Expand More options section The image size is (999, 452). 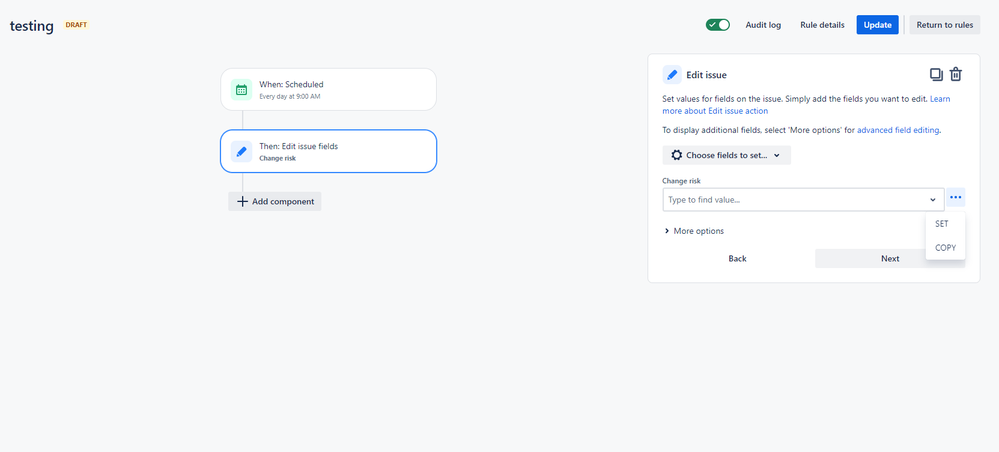[693, 231]
